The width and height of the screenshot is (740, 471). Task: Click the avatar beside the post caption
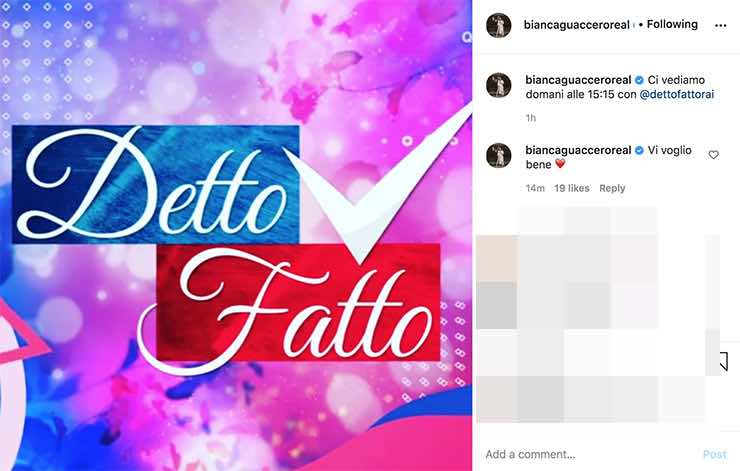[499, 85]
